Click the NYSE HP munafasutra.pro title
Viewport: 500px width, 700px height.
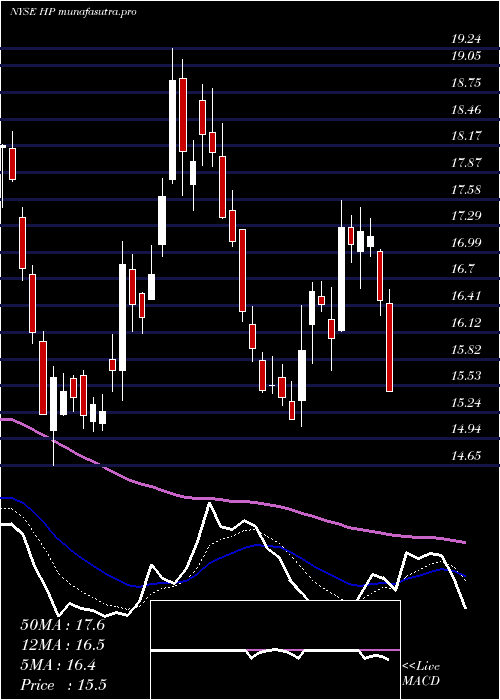coord(73,12)
